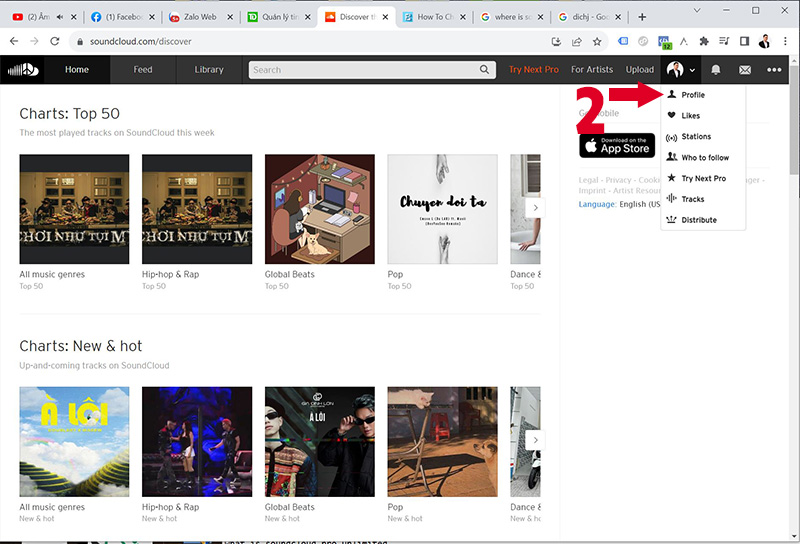Open the messages envelope icon
The image size is (800, 544).
(745, 70)
